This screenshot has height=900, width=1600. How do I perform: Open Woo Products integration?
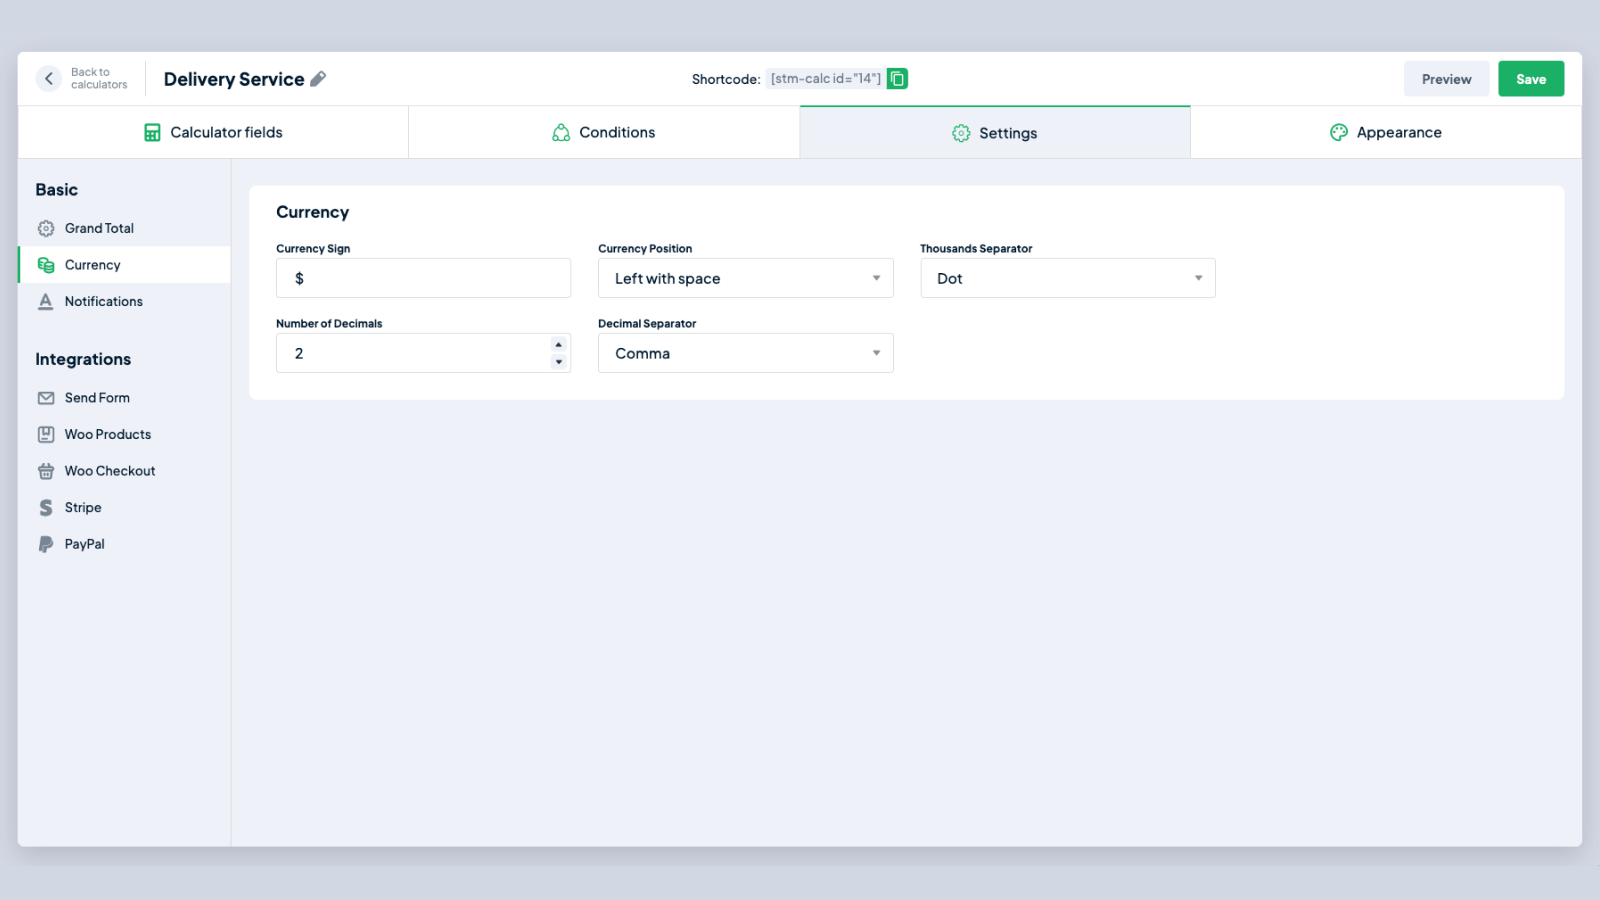point(108,434)
